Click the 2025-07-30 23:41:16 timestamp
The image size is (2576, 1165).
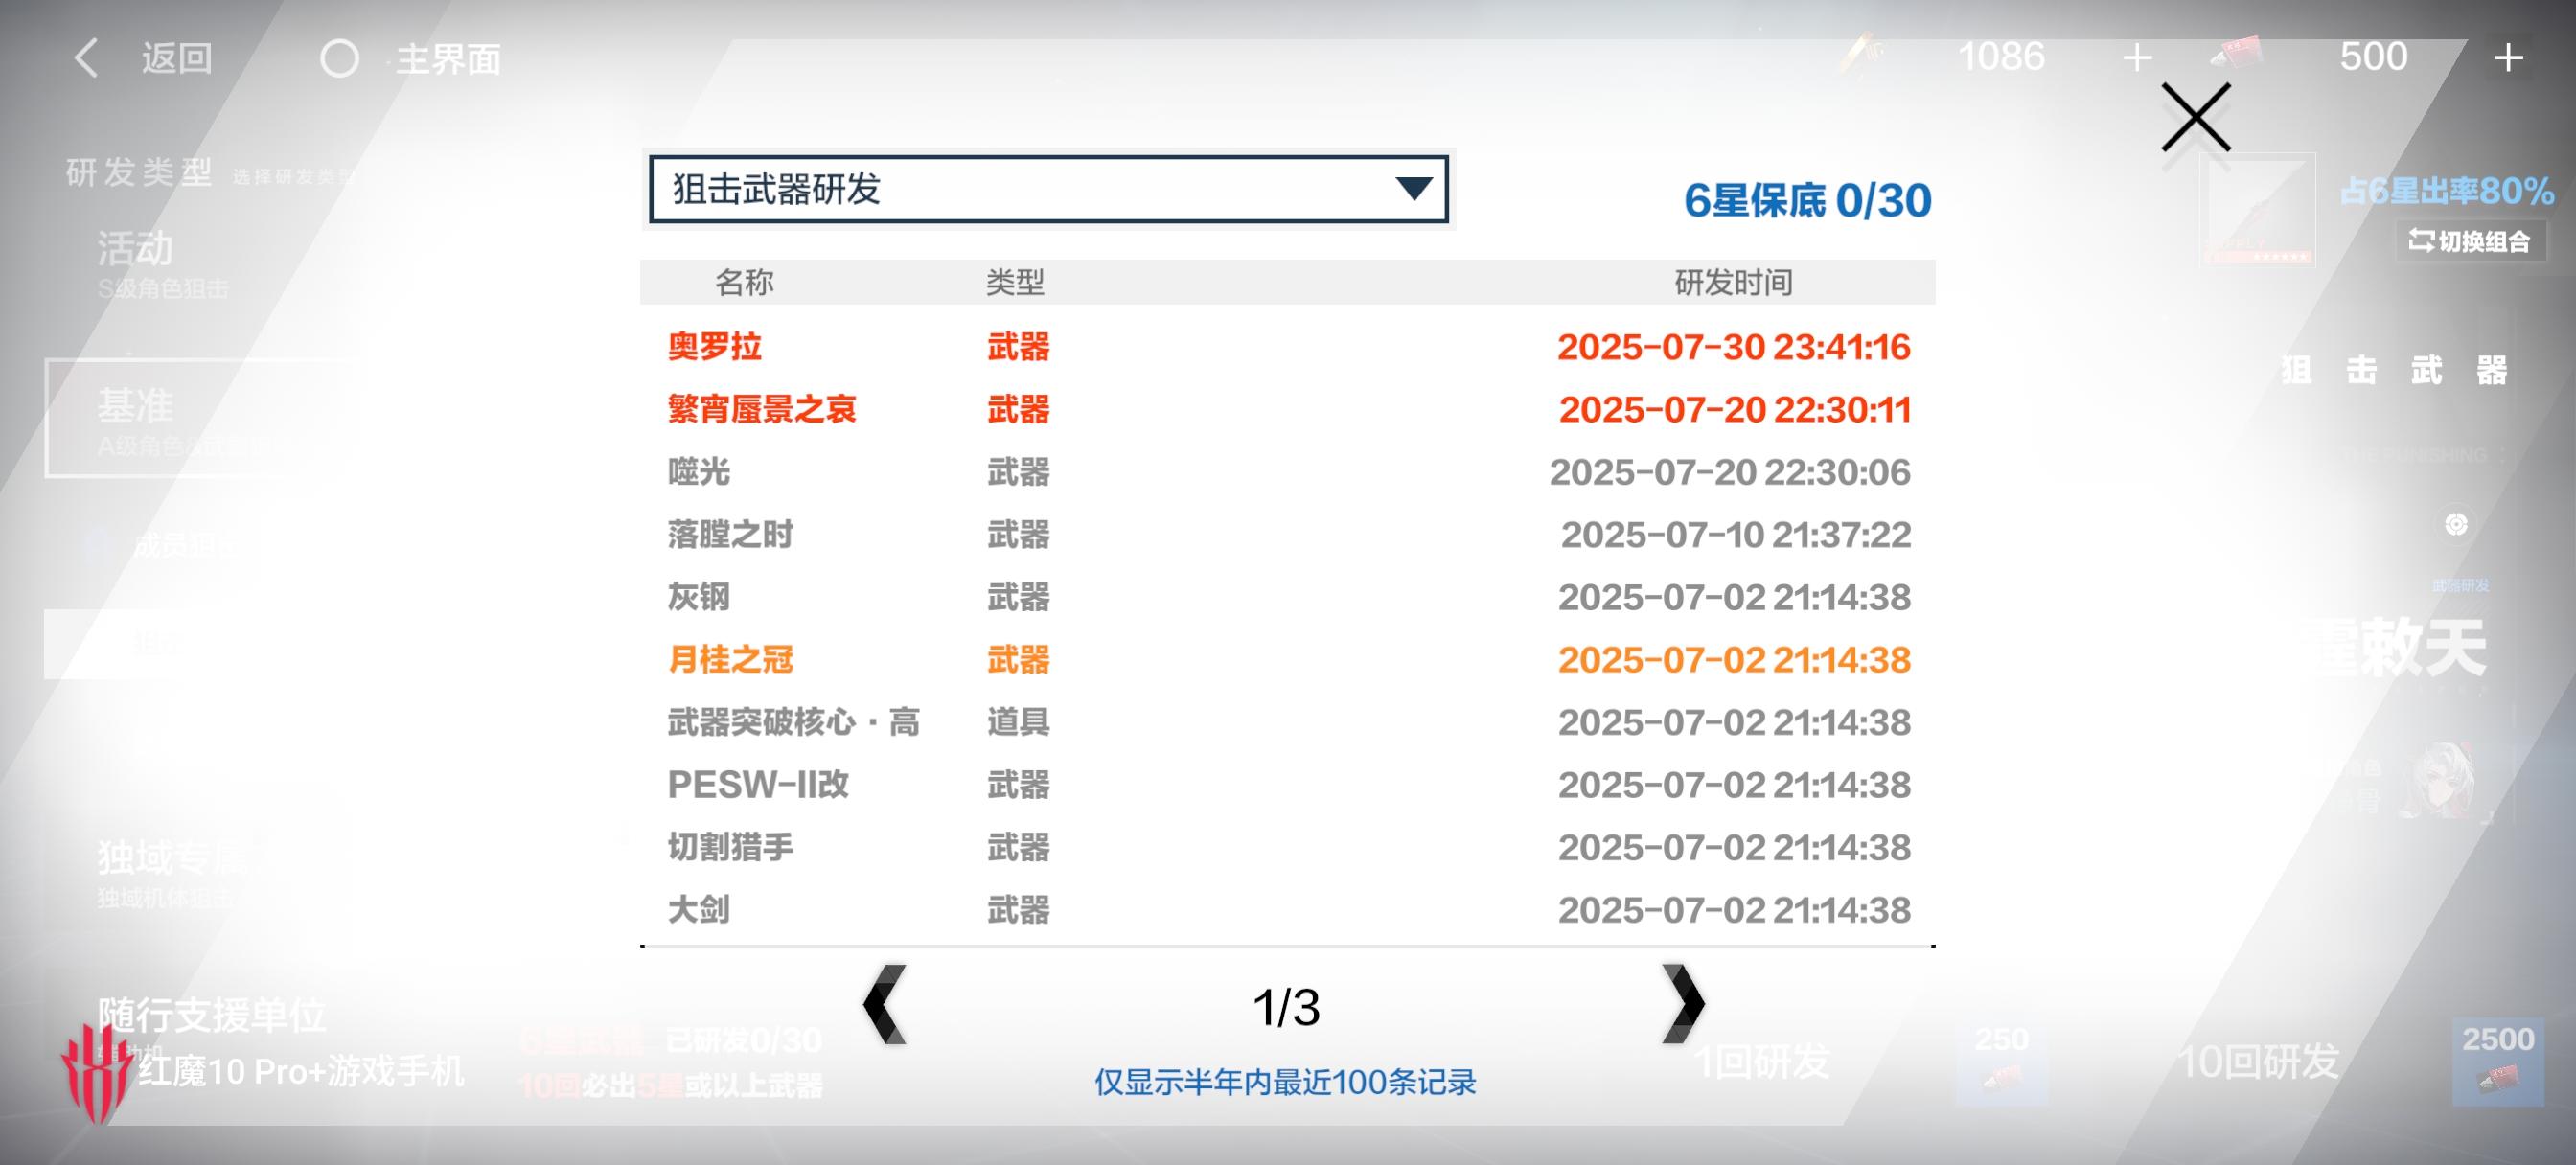pos(1734,347)
